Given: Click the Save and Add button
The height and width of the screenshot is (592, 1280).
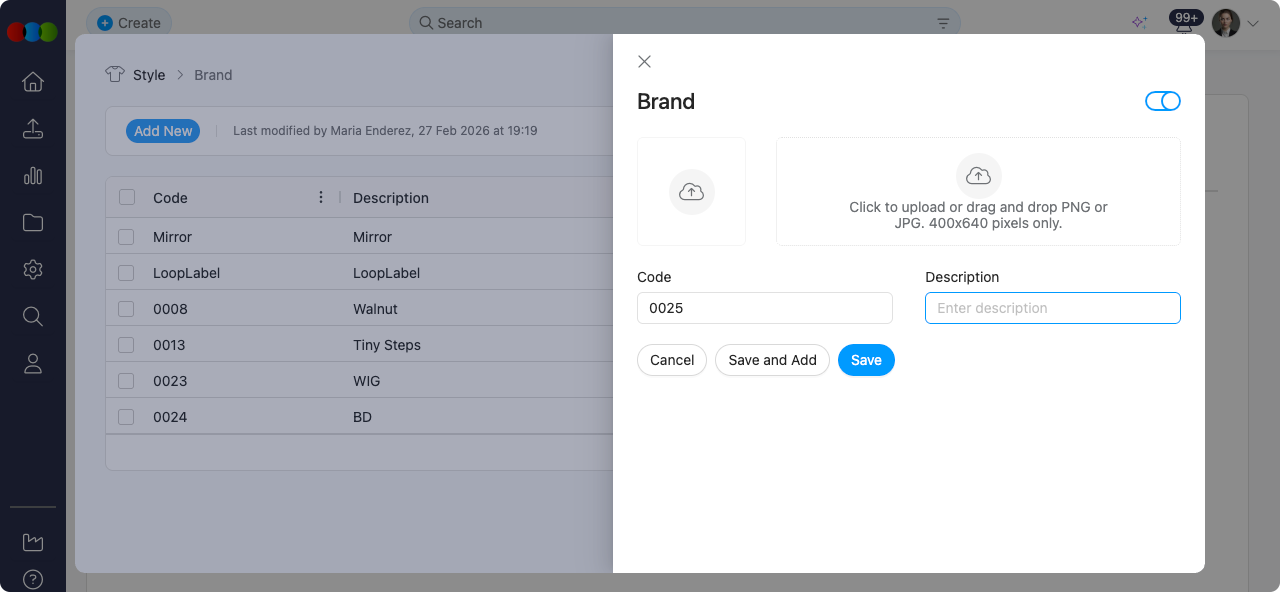Looking at the screenshot, I should click(x=771, y=360).
